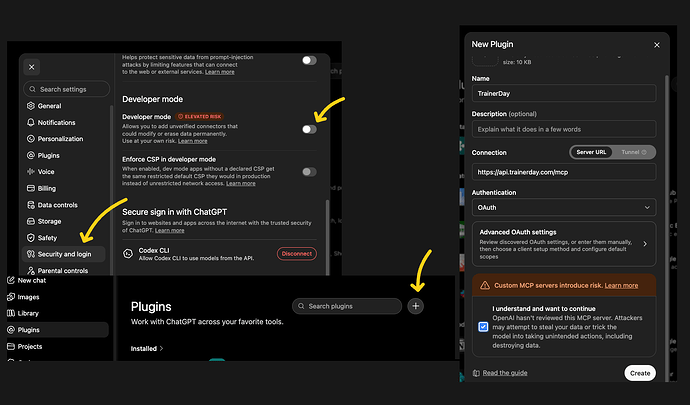
Task: Click the General gear icon
Action: 31,106
